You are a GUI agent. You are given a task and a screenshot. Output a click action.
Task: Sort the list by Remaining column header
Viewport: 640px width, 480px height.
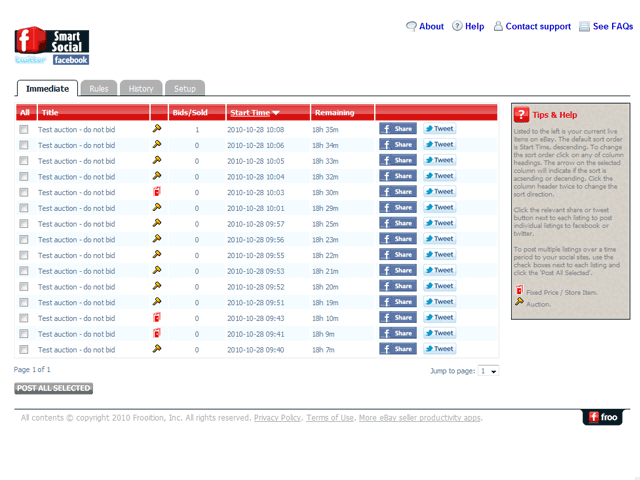click(x=334, y=113)
